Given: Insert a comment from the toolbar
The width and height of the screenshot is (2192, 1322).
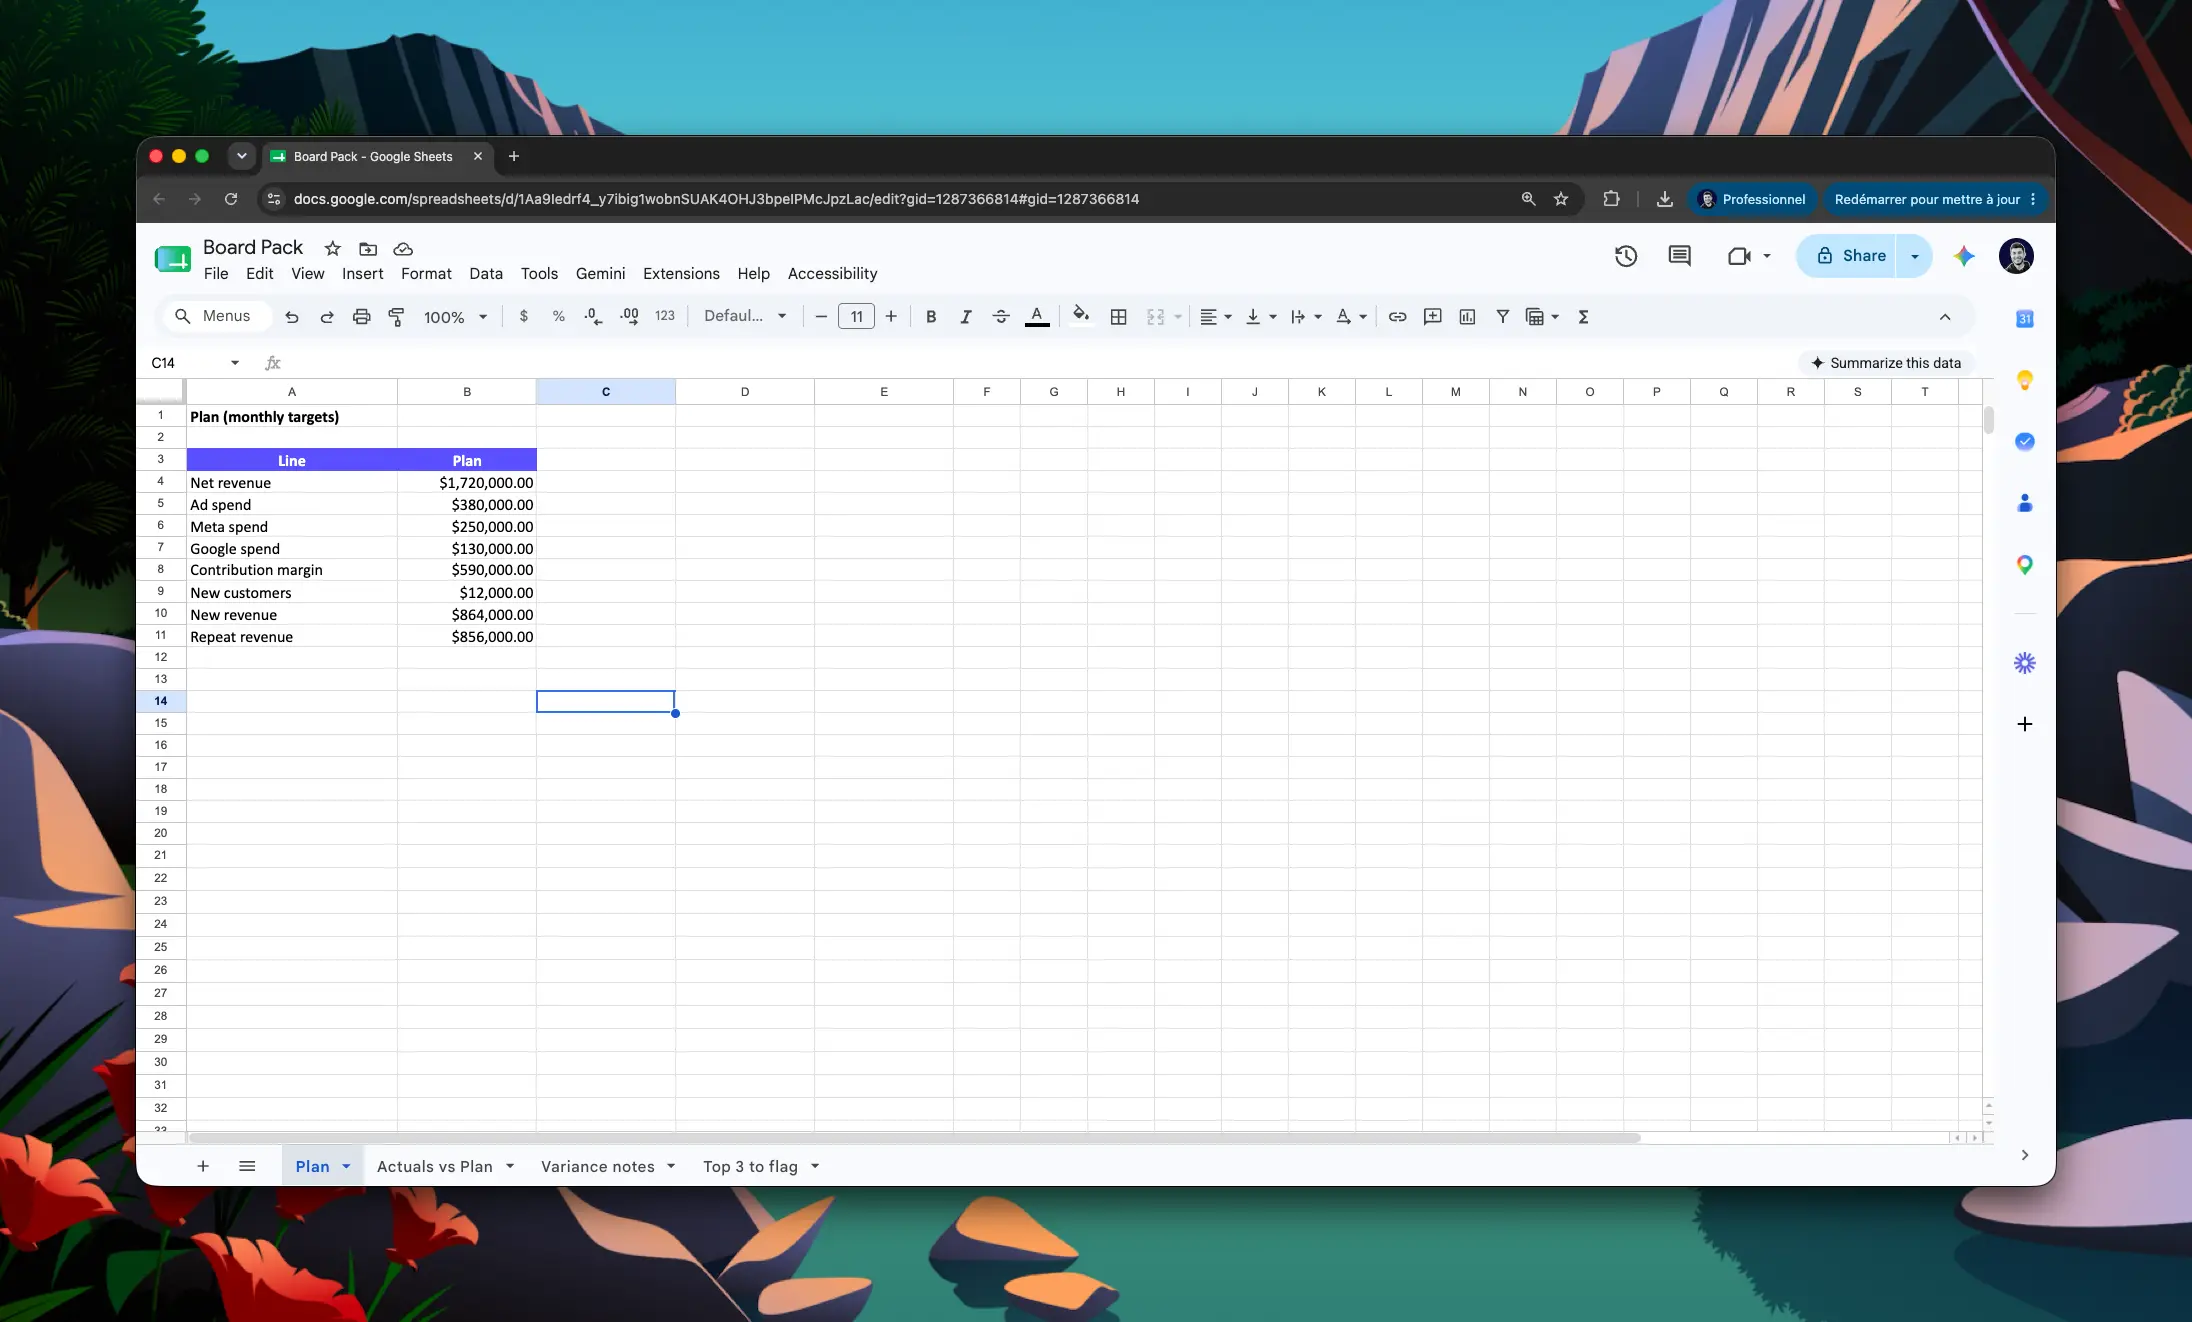Looking at the screenshot, I should [1433, 317].
